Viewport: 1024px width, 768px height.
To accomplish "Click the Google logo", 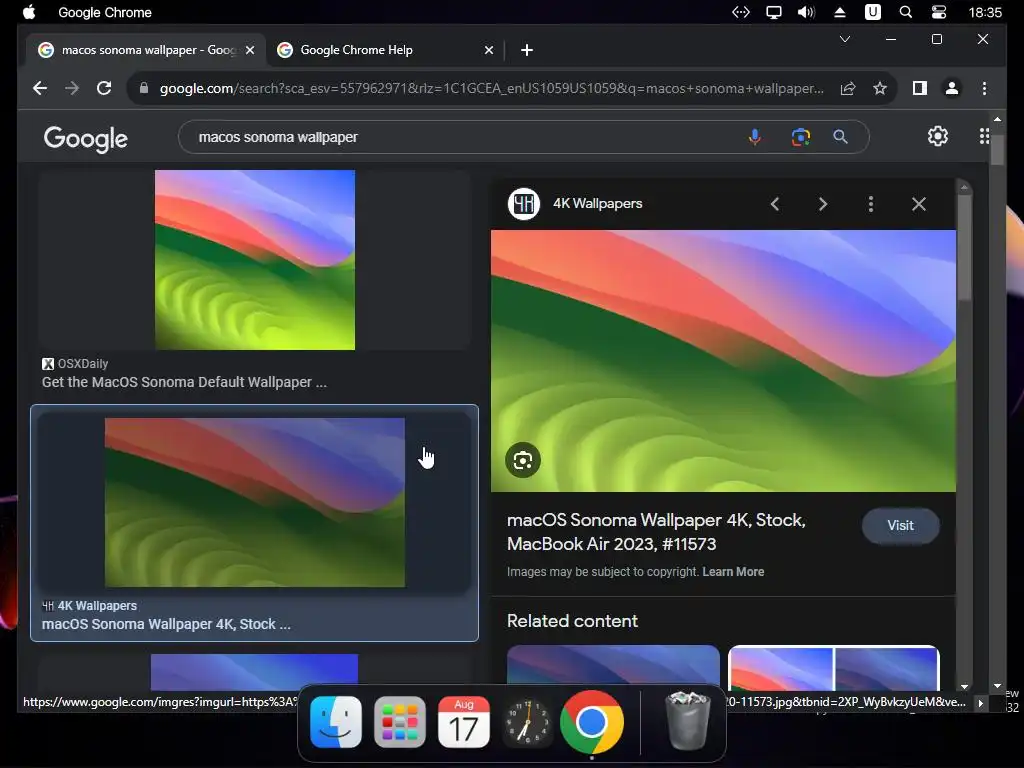I will [x=86, y=138].
